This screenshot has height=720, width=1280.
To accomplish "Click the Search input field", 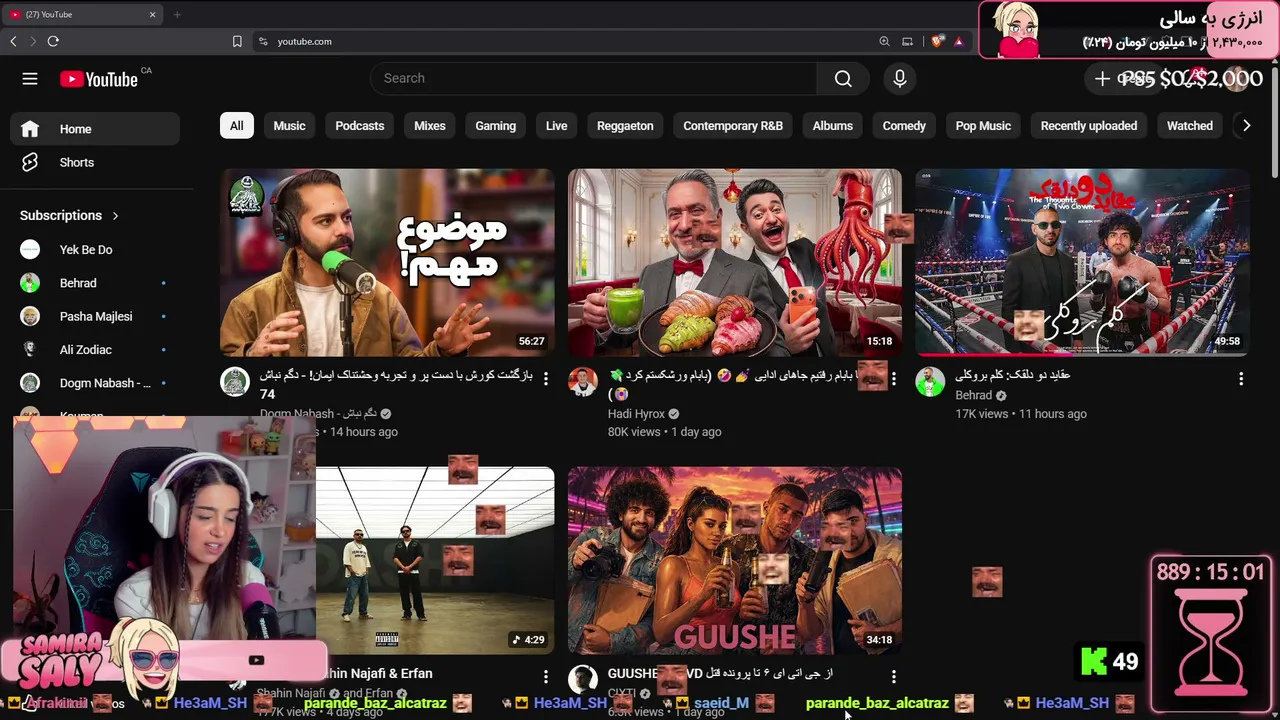I will [593, 79].
